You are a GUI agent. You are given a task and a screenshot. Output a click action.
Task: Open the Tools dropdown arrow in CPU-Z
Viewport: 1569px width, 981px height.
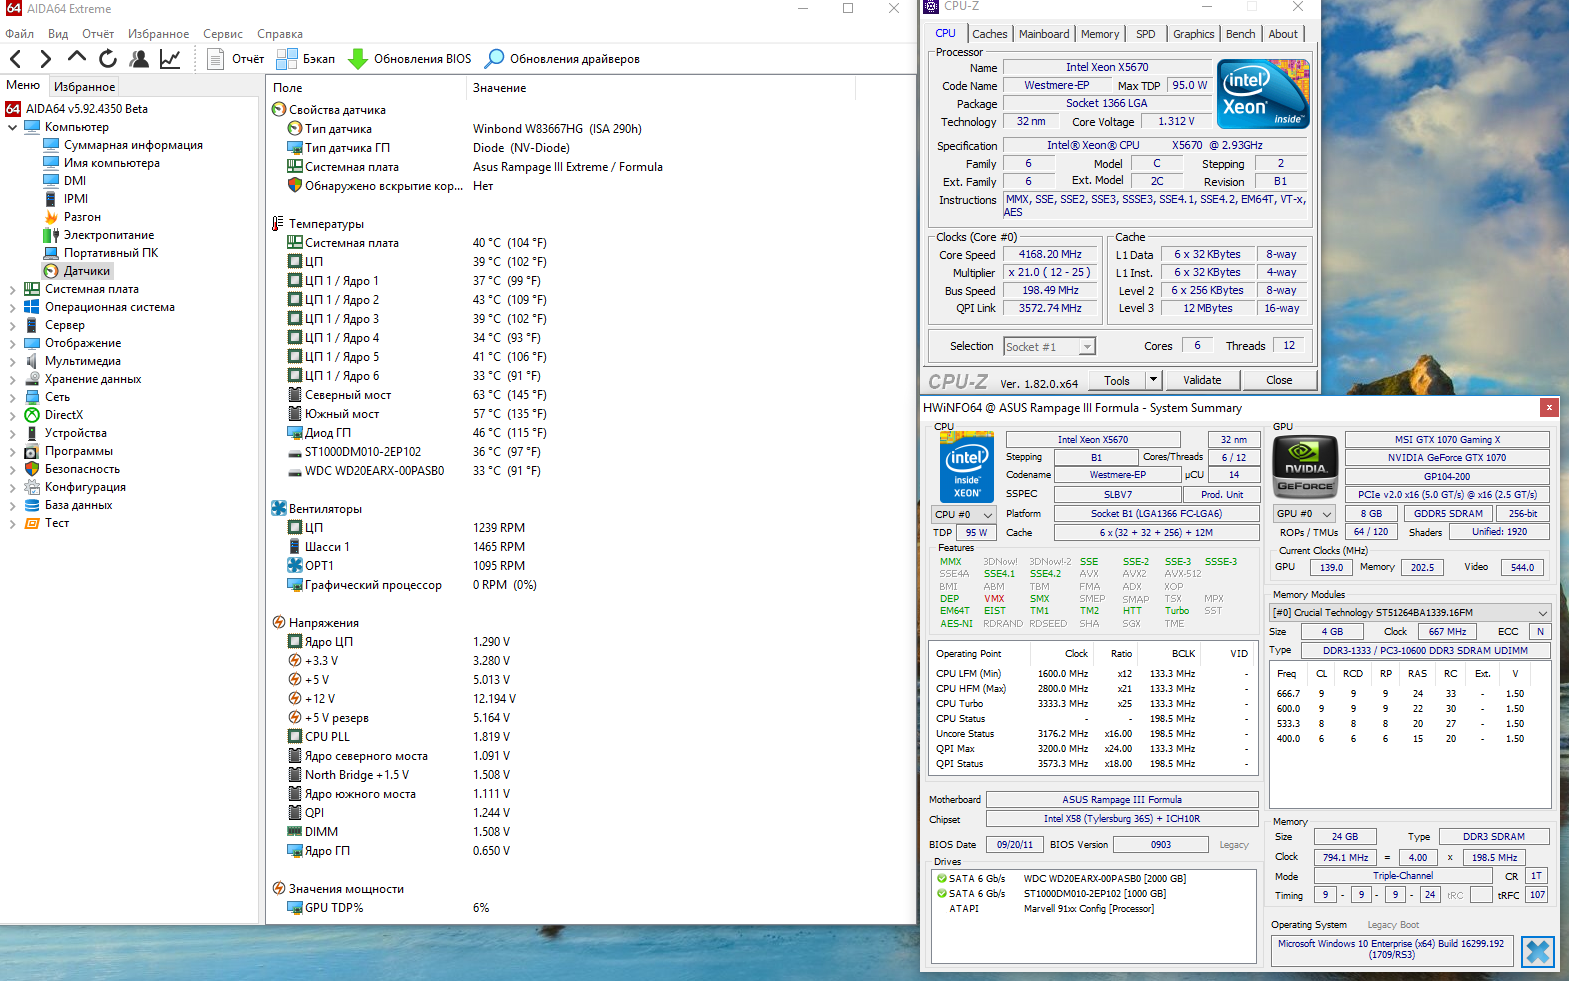pyautogui.click(x=1153, y=380)
